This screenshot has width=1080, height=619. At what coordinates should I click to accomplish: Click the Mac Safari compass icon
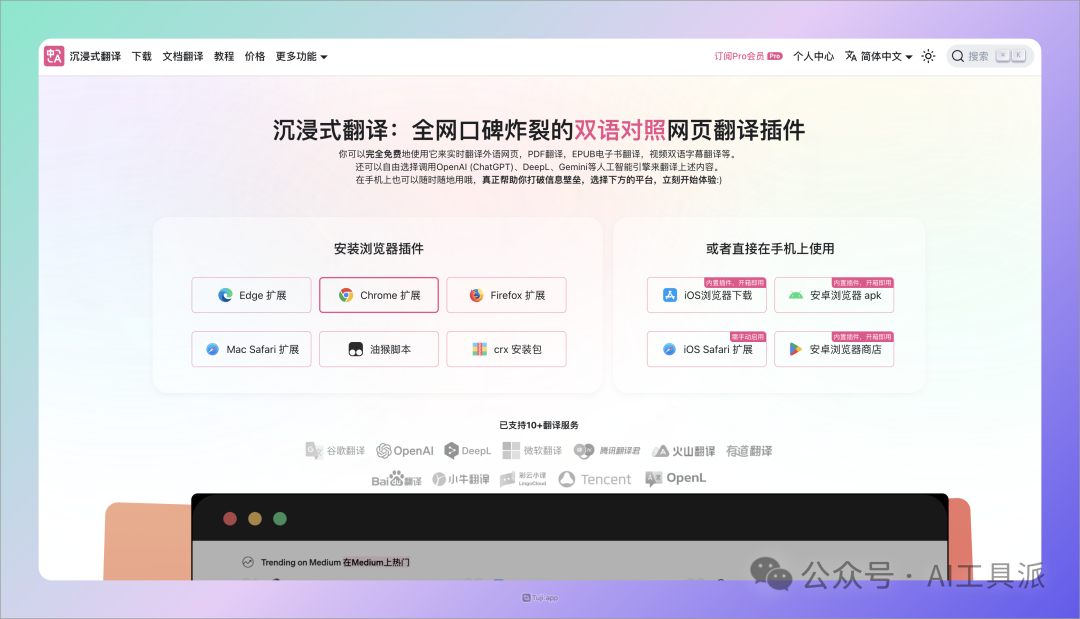pos(213,349)
